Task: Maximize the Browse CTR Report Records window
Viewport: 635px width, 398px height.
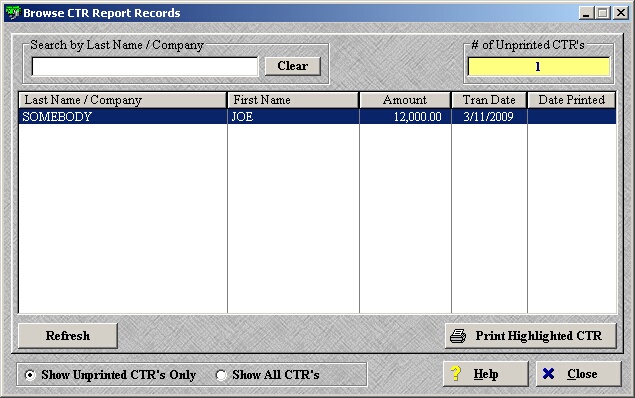Action: pos(603,13)
